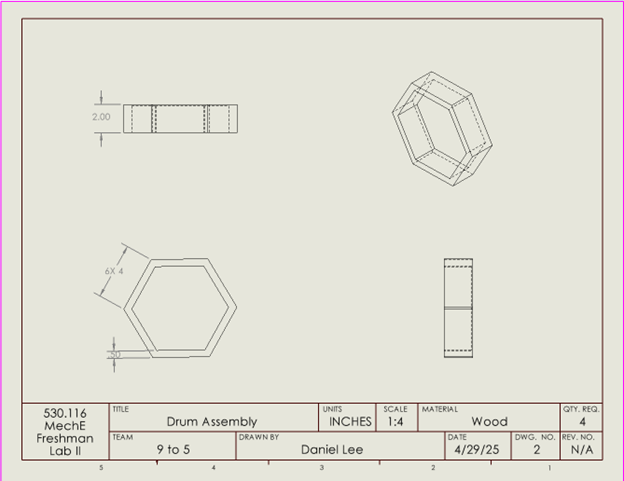The height and width of the screenshot is (481, 624).
Task: Select the team name 9 to 5
Action: point(173,450)
